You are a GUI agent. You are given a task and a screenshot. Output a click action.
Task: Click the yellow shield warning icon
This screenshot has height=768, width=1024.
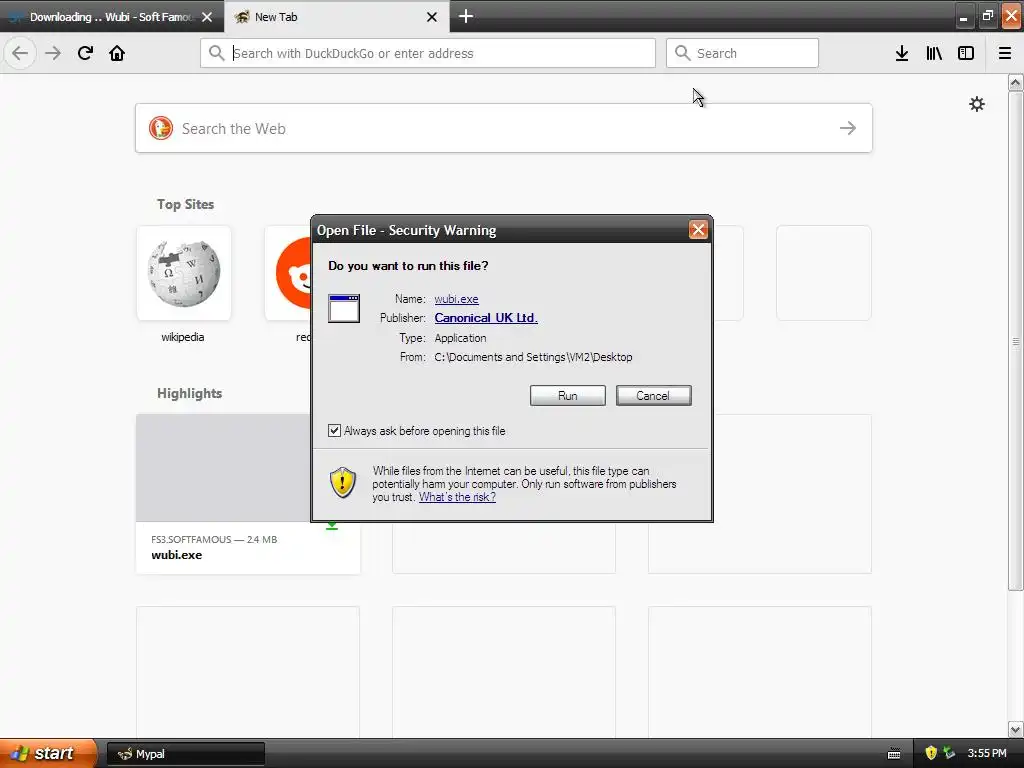[343, 483]
